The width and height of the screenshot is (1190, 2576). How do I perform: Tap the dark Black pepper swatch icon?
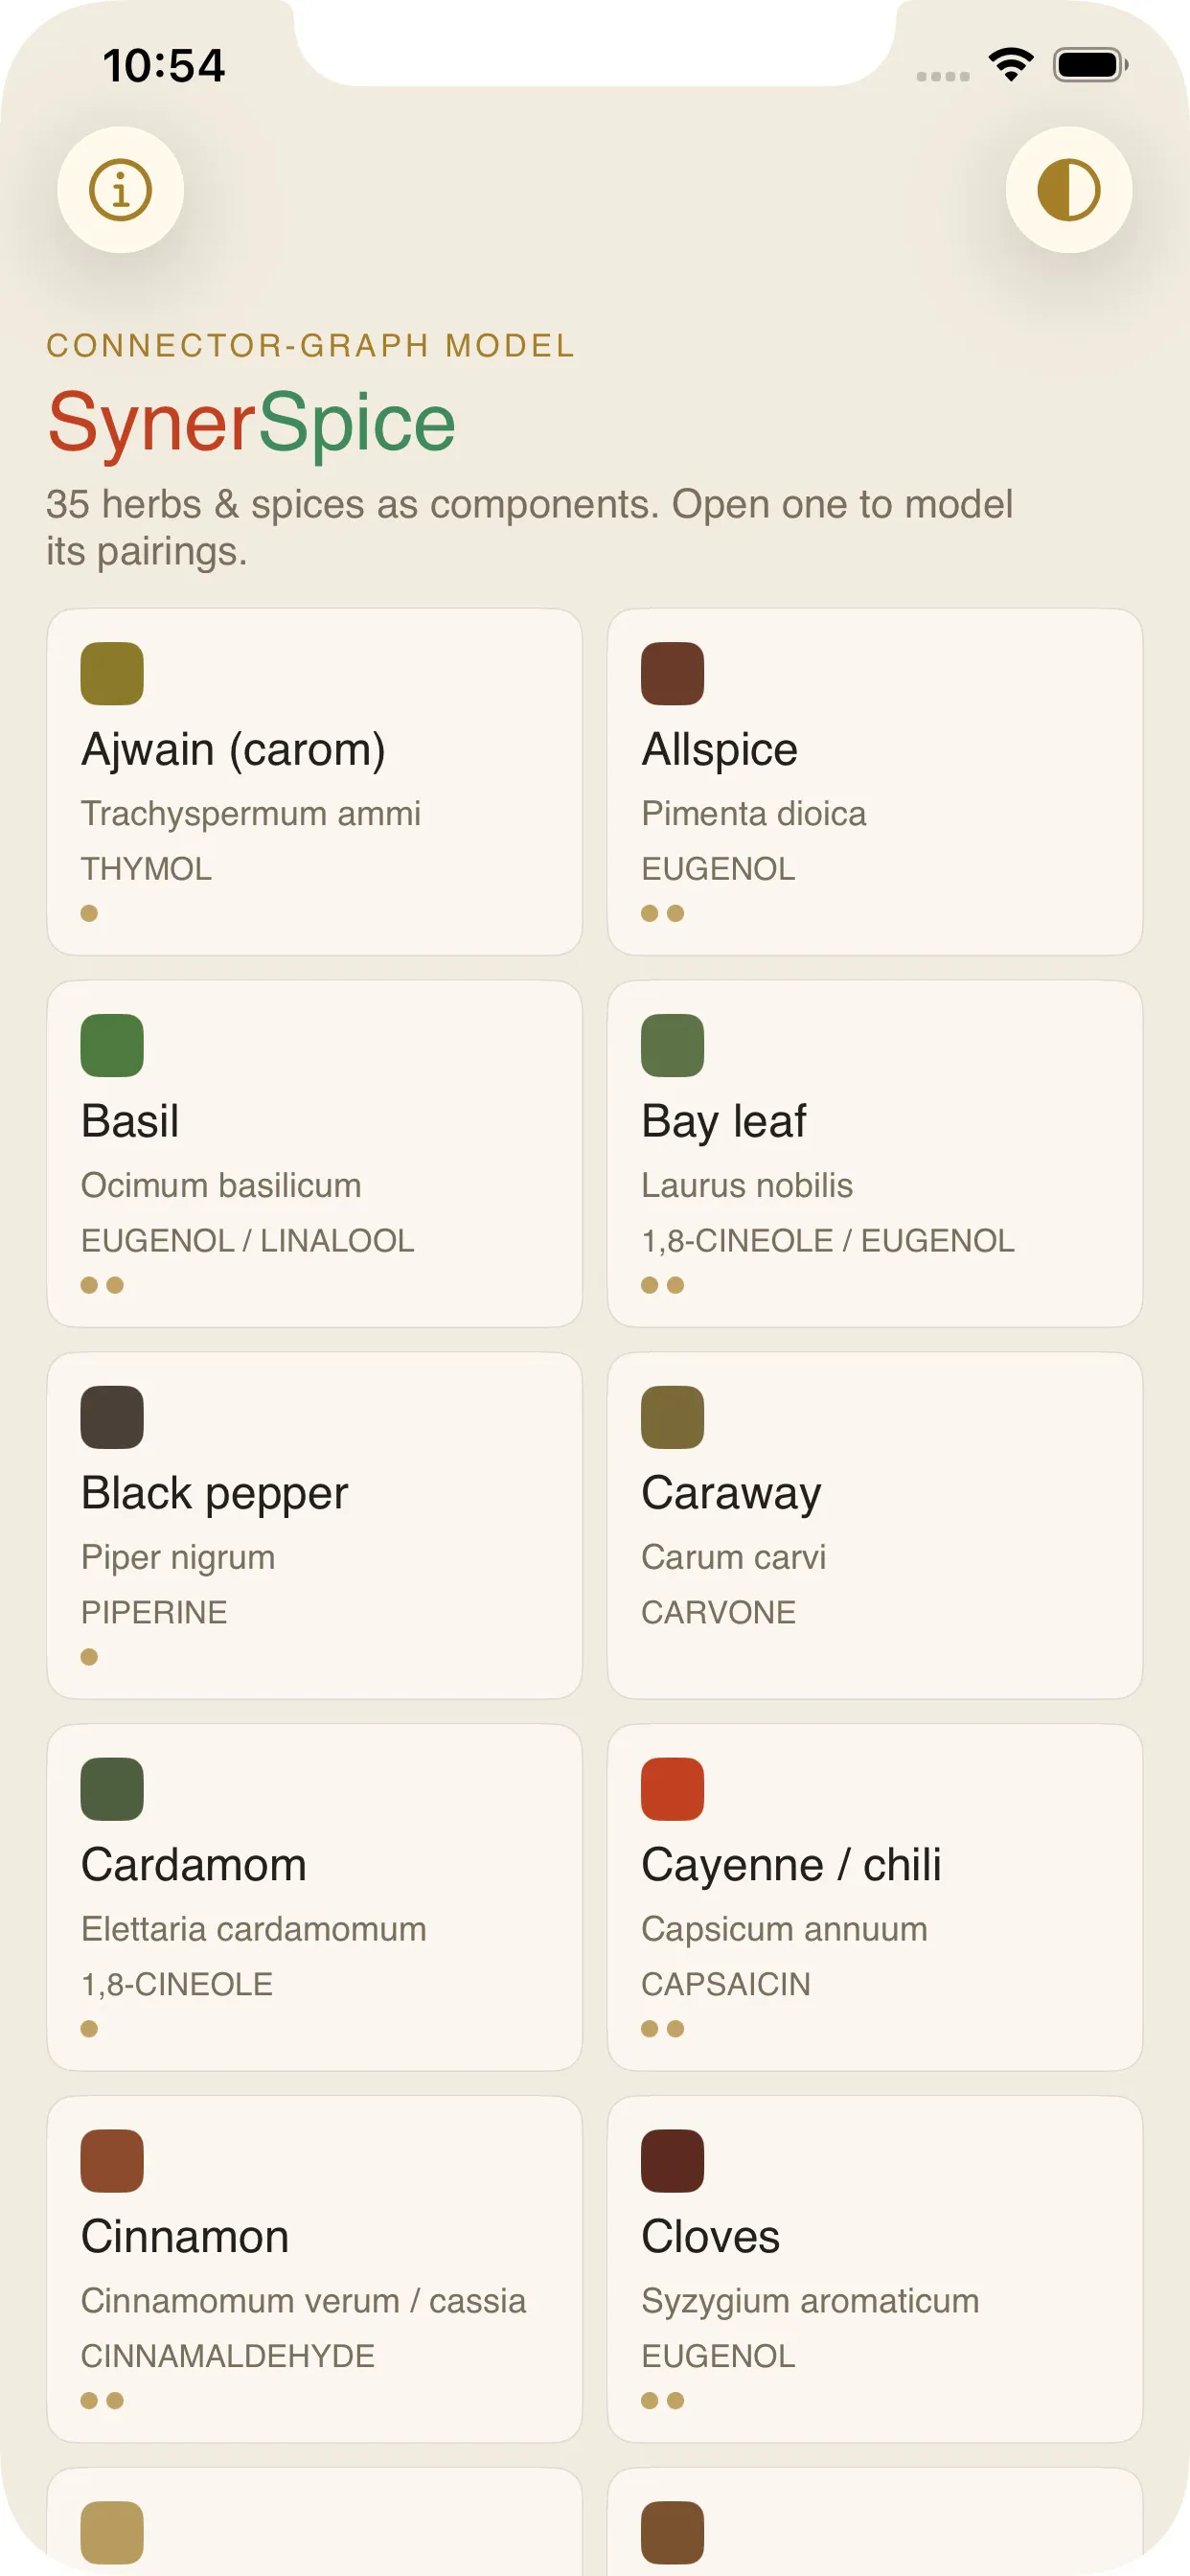pos(112,1418)
